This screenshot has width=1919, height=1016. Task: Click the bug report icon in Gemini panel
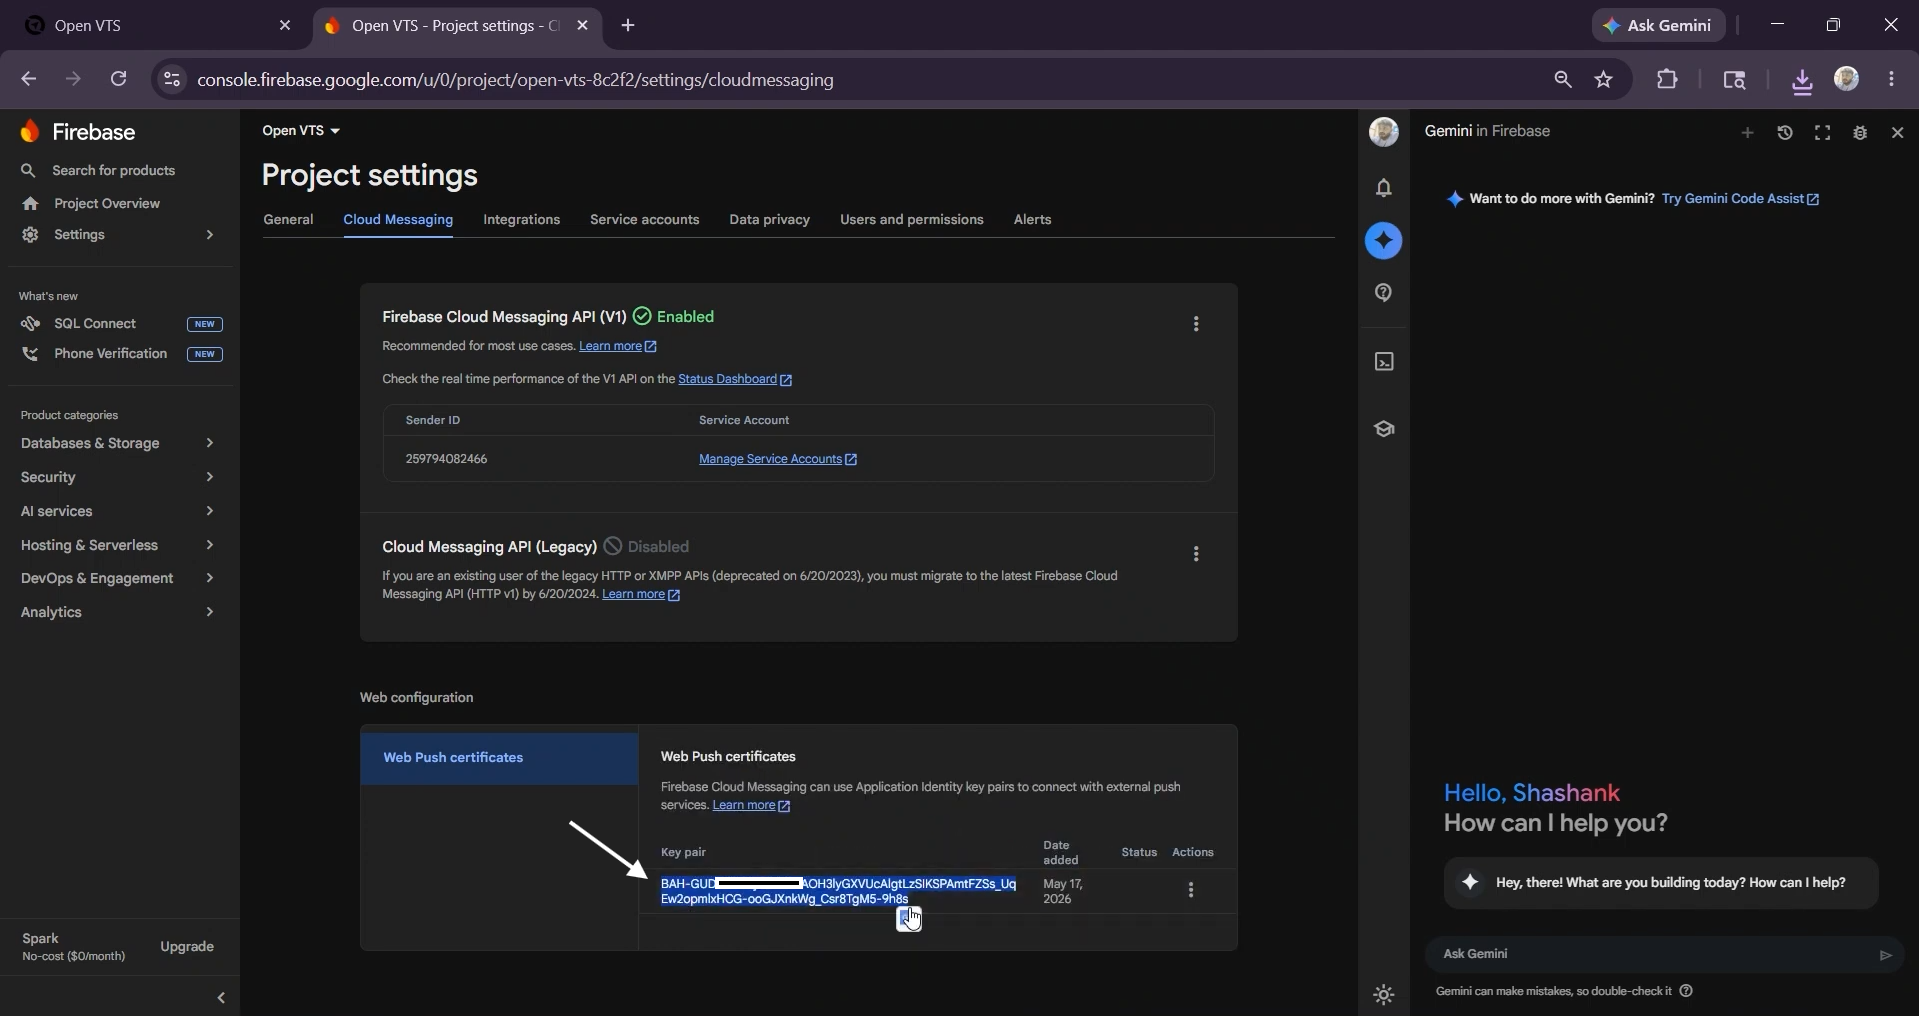pyautogui.click(x=1860, y=133)
